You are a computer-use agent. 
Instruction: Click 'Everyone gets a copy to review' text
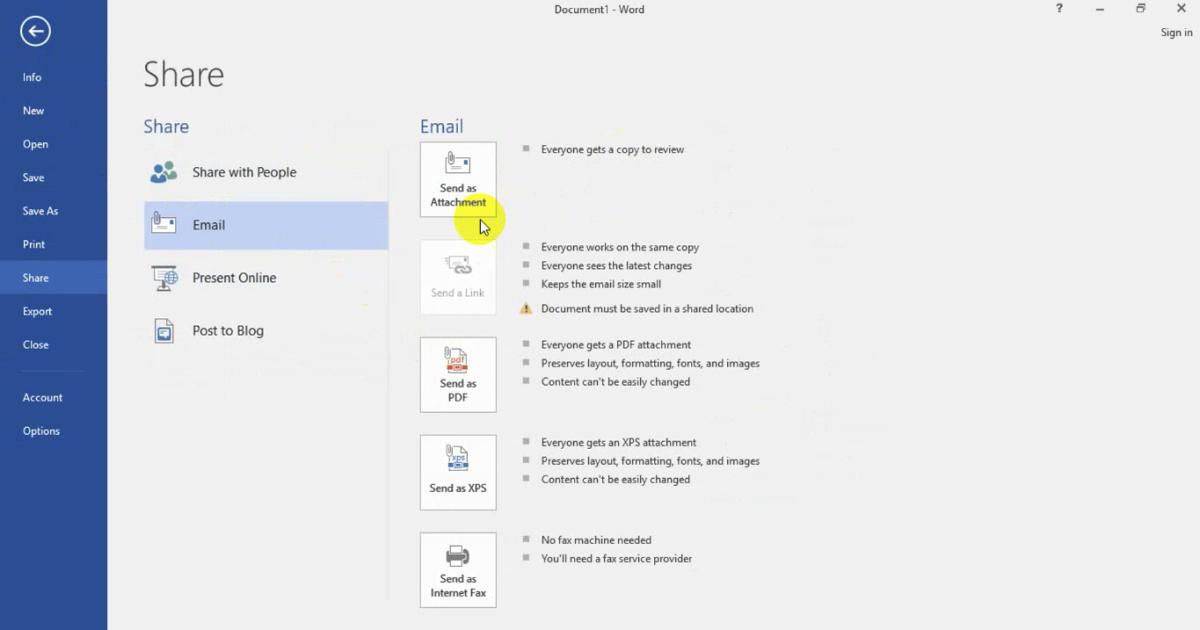tap(612, 150)
